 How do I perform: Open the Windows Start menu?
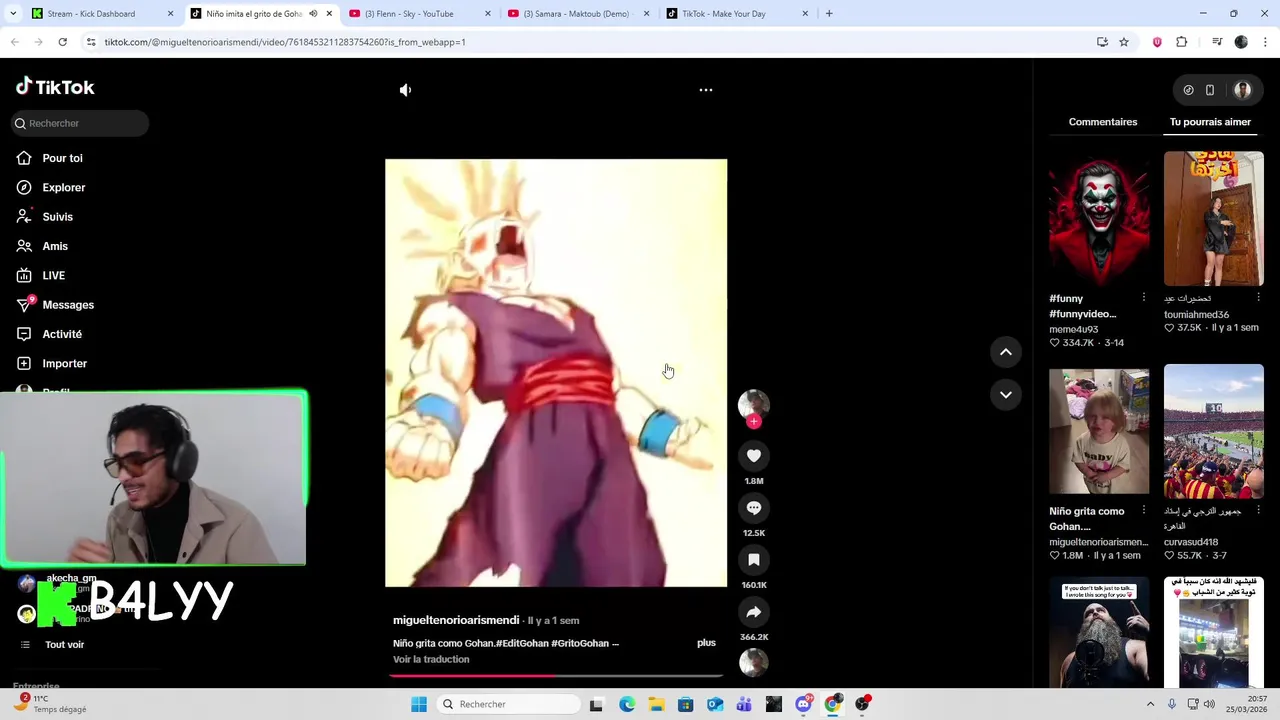click(419, 704)
